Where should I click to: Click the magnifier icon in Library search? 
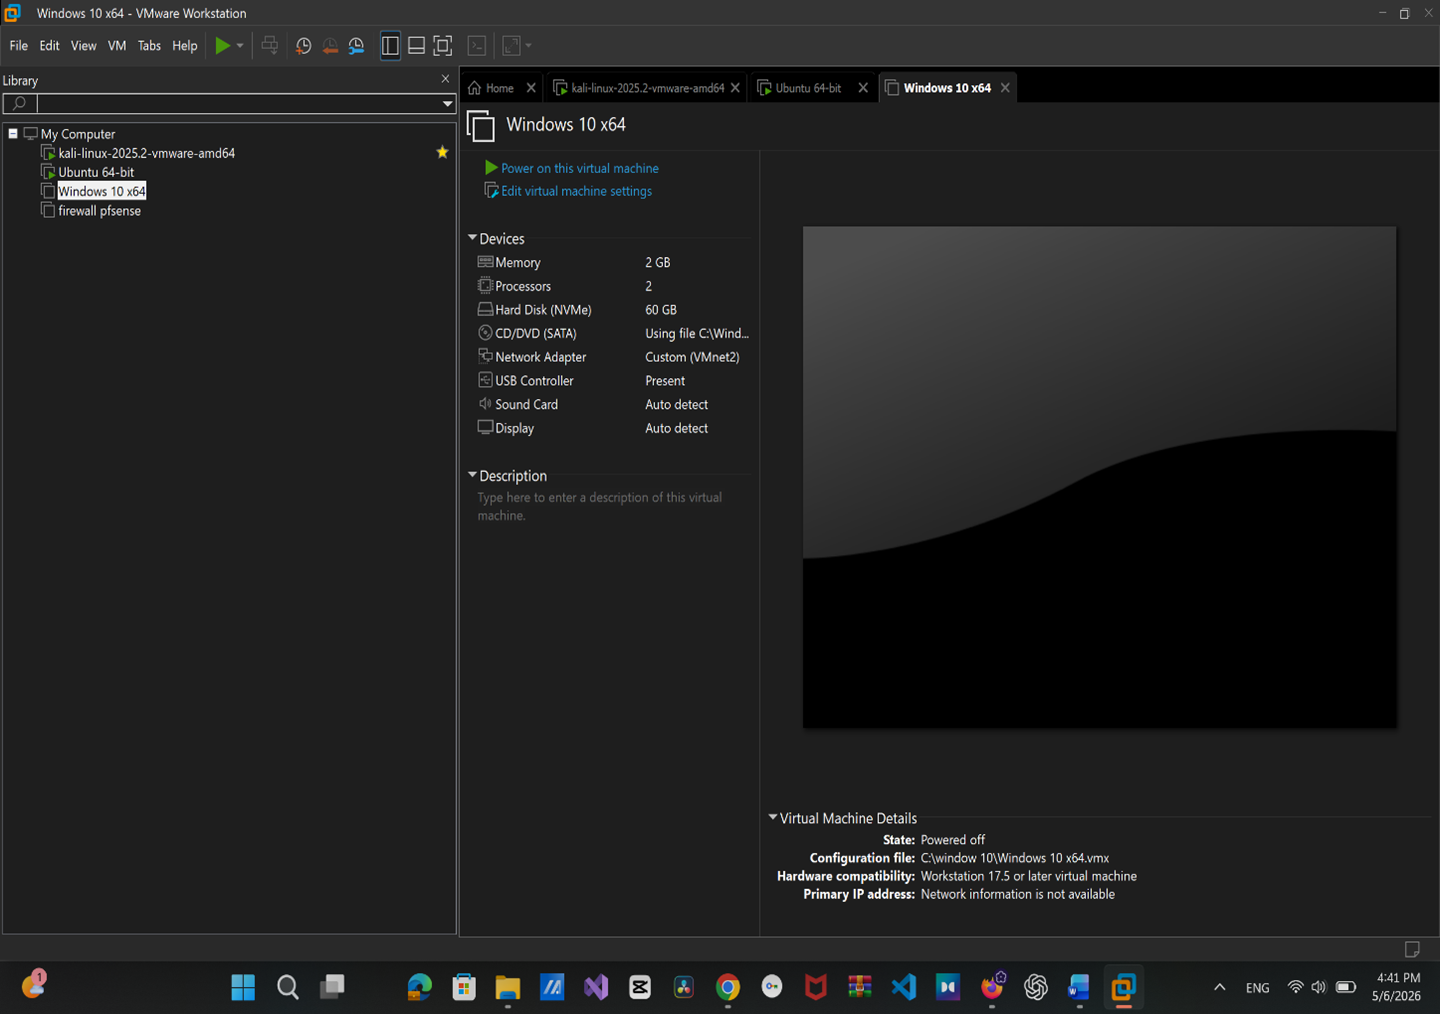19,103
